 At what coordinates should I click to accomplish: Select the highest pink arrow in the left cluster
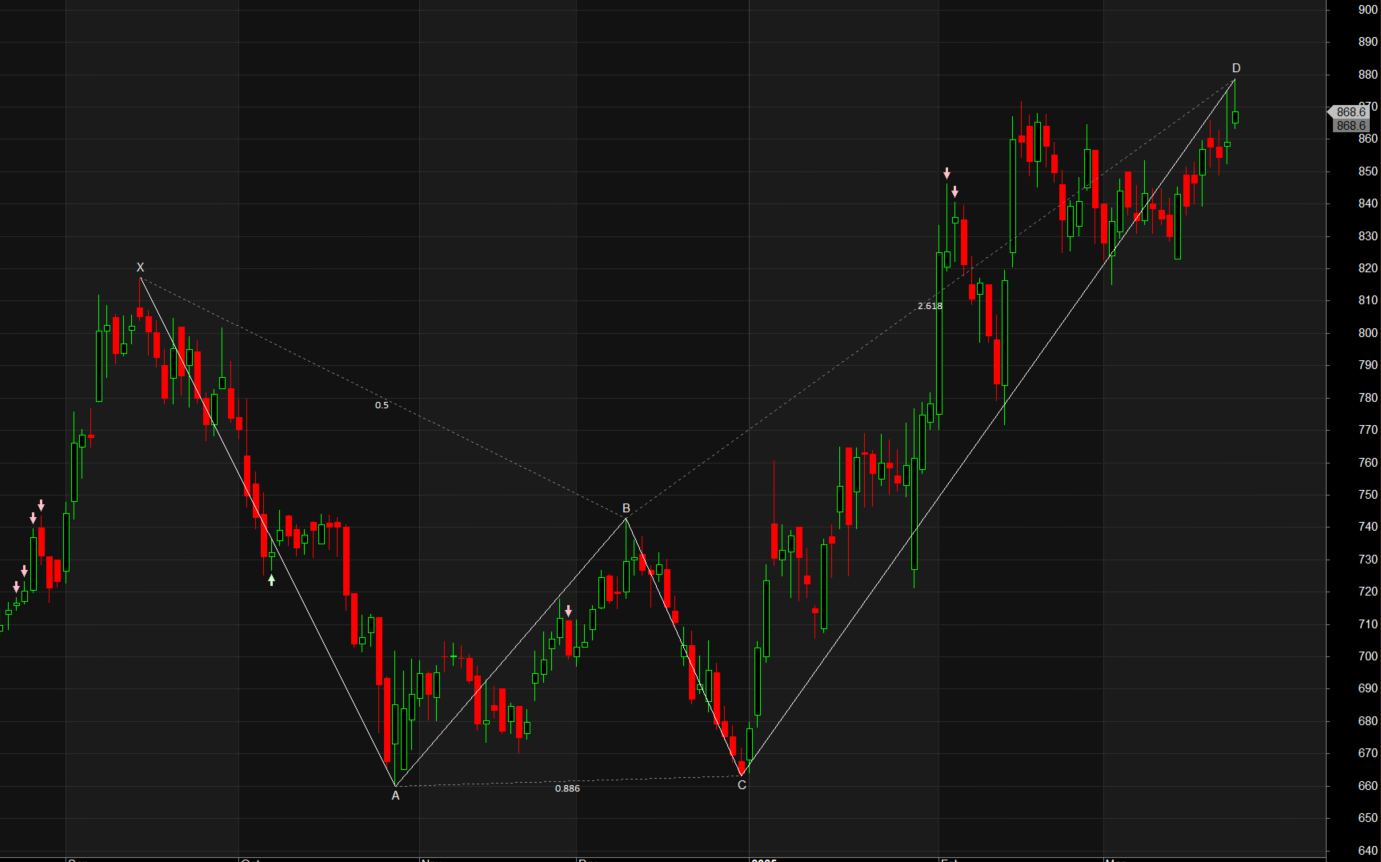pyautogui.click(x=41, y=505)
